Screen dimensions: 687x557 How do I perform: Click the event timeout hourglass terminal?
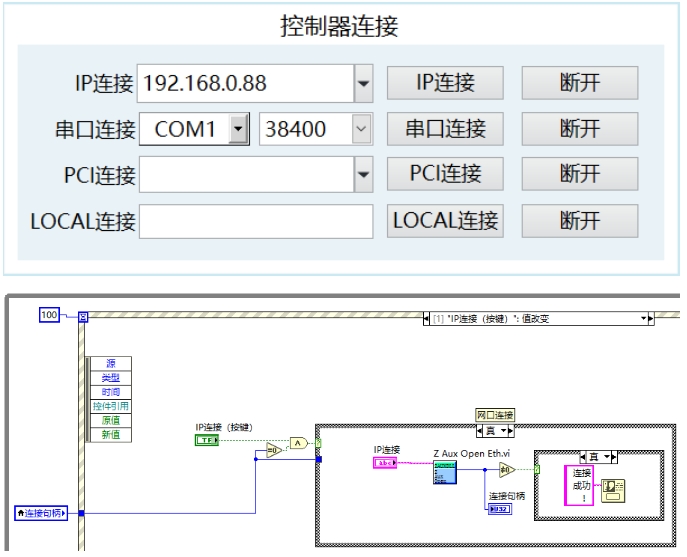83,316
